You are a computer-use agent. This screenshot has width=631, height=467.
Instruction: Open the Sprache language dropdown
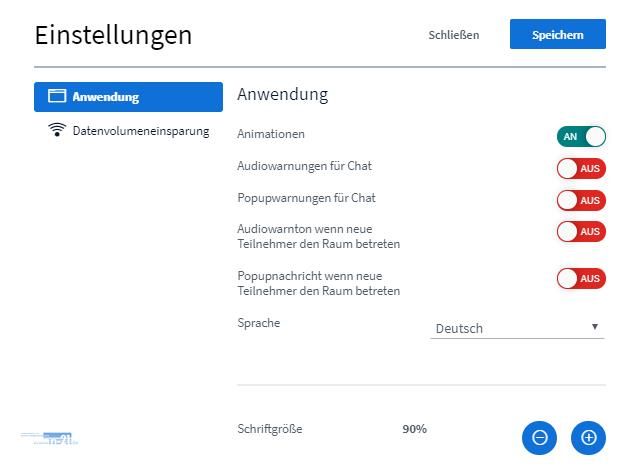click(516, 328)
